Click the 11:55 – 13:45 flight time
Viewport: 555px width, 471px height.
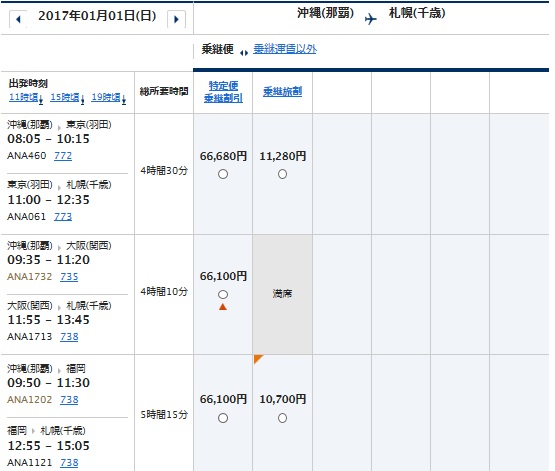click(48, 320)
